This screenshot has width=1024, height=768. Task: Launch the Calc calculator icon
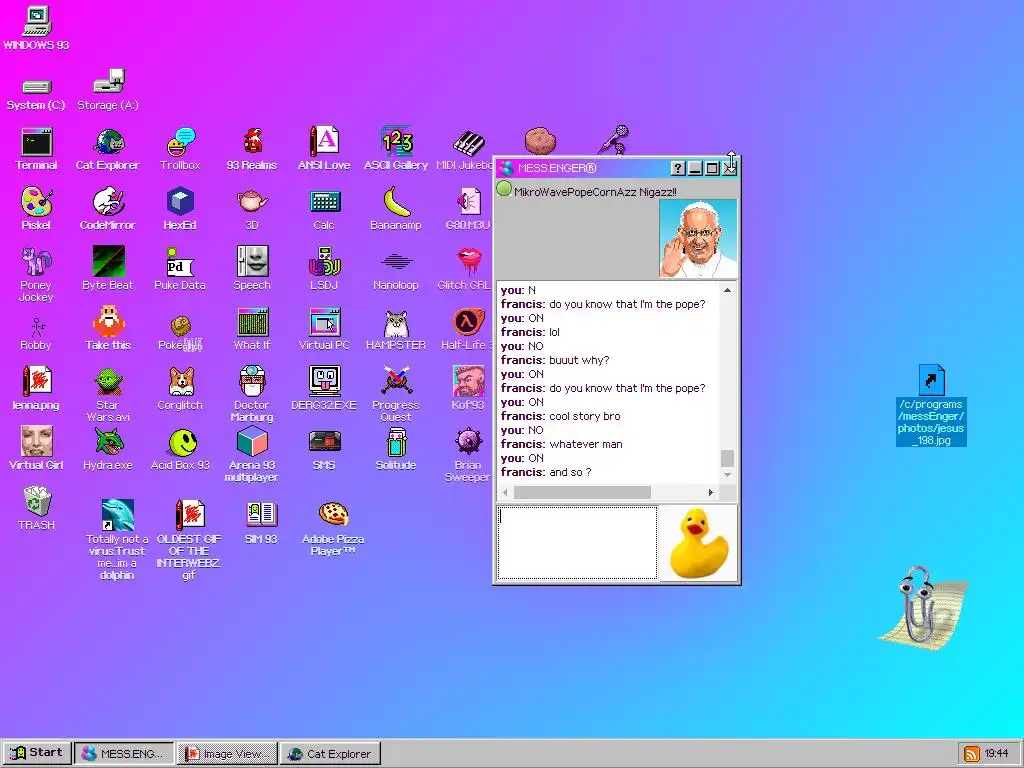pyautogui.click(x=324, y=202)
